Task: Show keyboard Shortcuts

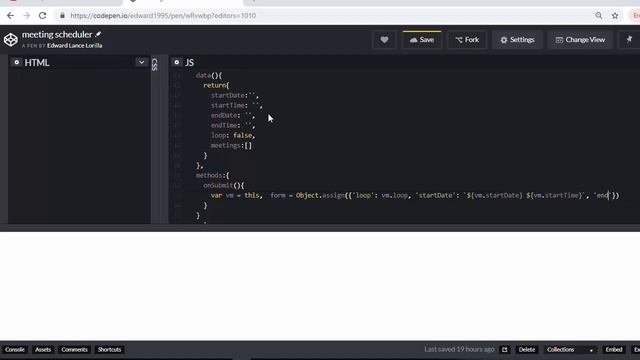Action: 109,349
